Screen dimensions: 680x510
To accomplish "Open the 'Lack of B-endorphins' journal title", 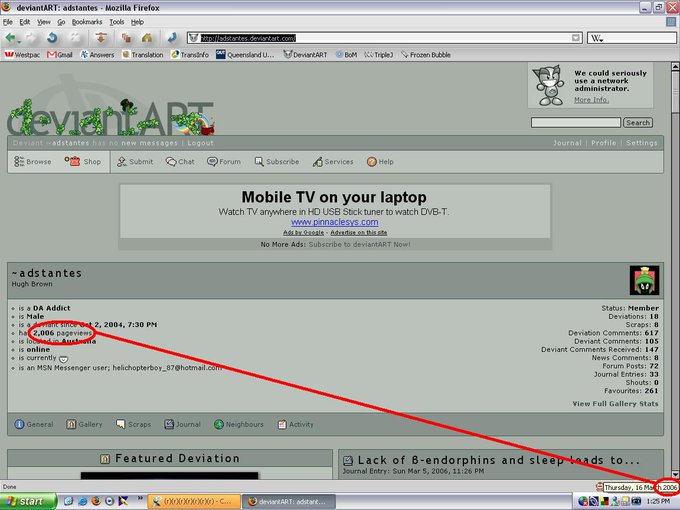I will click(x=498, y=460).
